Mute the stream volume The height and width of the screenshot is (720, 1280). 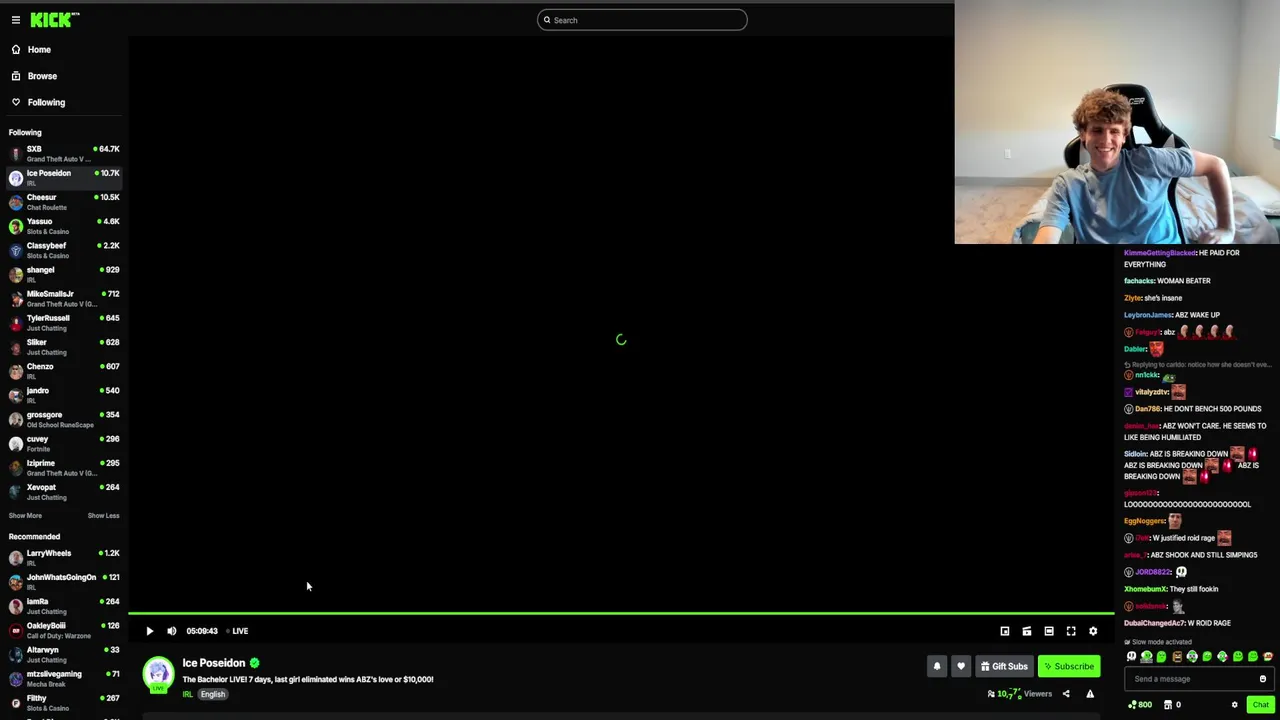(171, 631)
